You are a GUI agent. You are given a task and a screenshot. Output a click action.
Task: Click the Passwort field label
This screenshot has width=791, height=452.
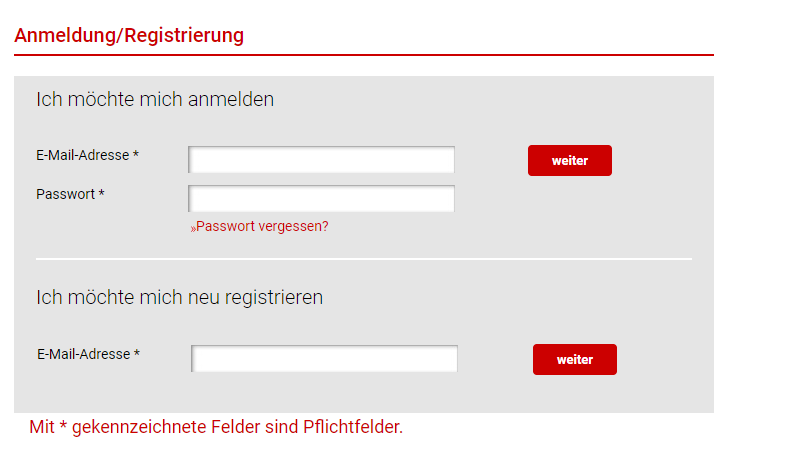pyautogui.click(x=66, y=194)
